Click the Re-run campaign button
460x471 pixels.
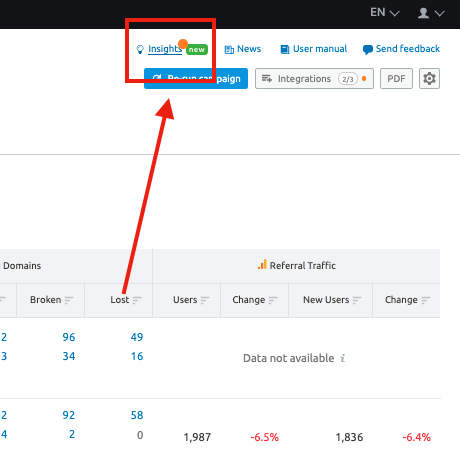pyautogui.click(x=196, y=79)
